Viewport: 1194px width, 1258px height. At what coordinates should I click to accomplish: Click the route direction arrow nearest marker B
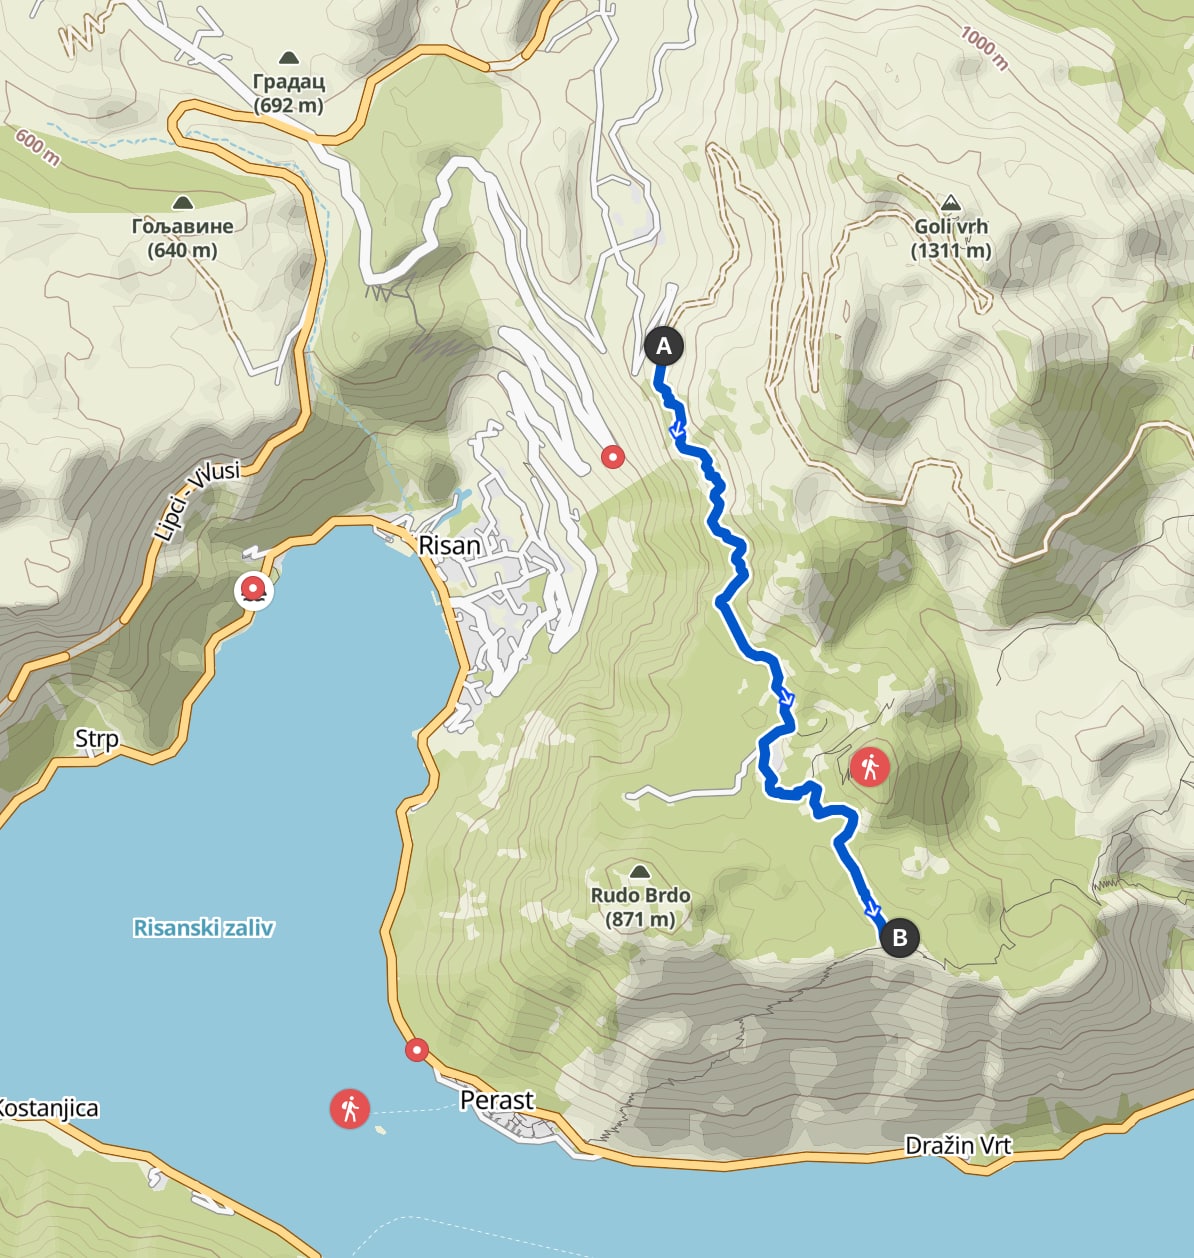[x=873, y=909]
